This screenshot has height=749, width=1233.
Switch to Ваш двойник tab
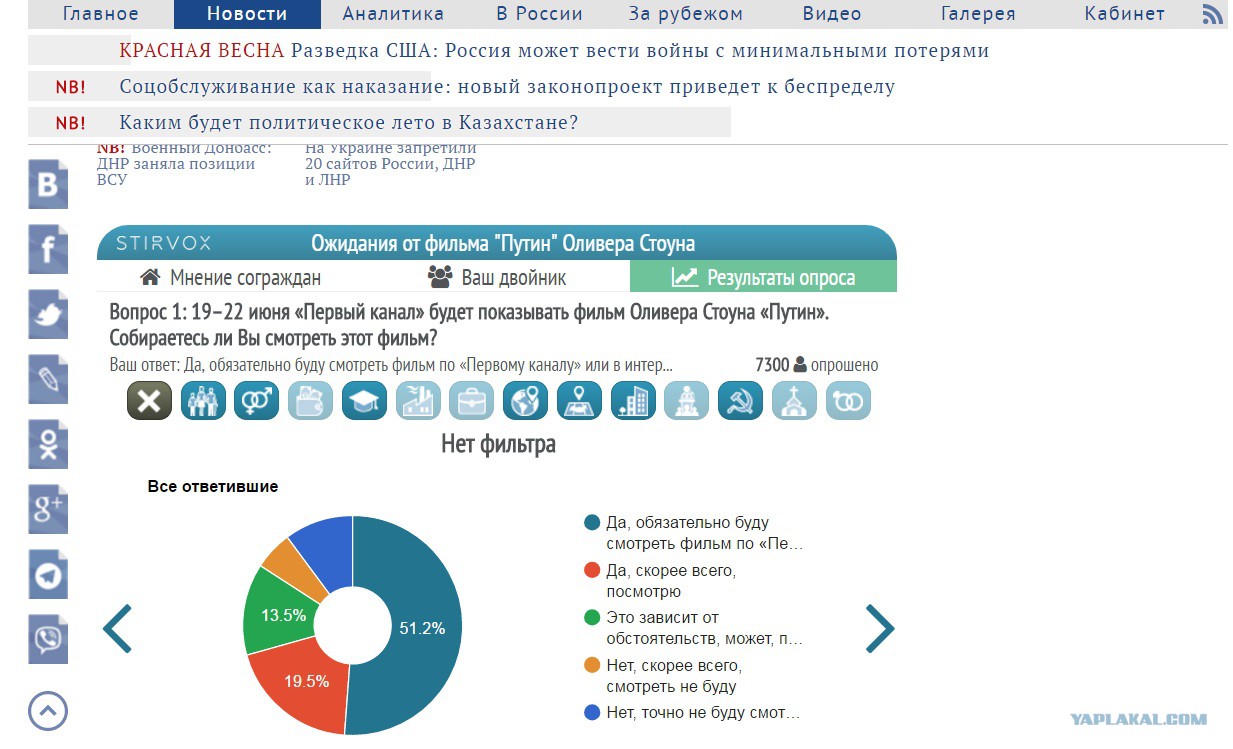point(497,277)
